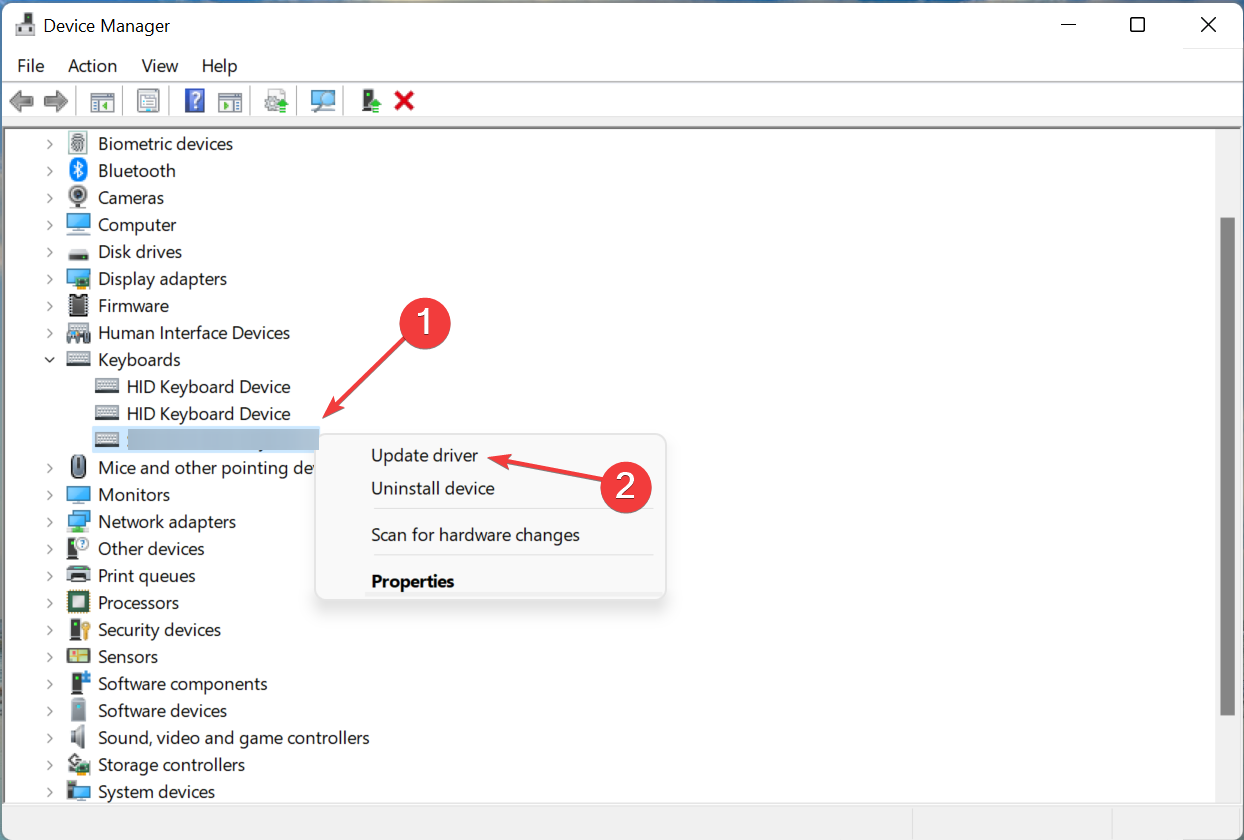
Task: Select Scan for hardware changes in context menu
Action: tap(475, 535)
